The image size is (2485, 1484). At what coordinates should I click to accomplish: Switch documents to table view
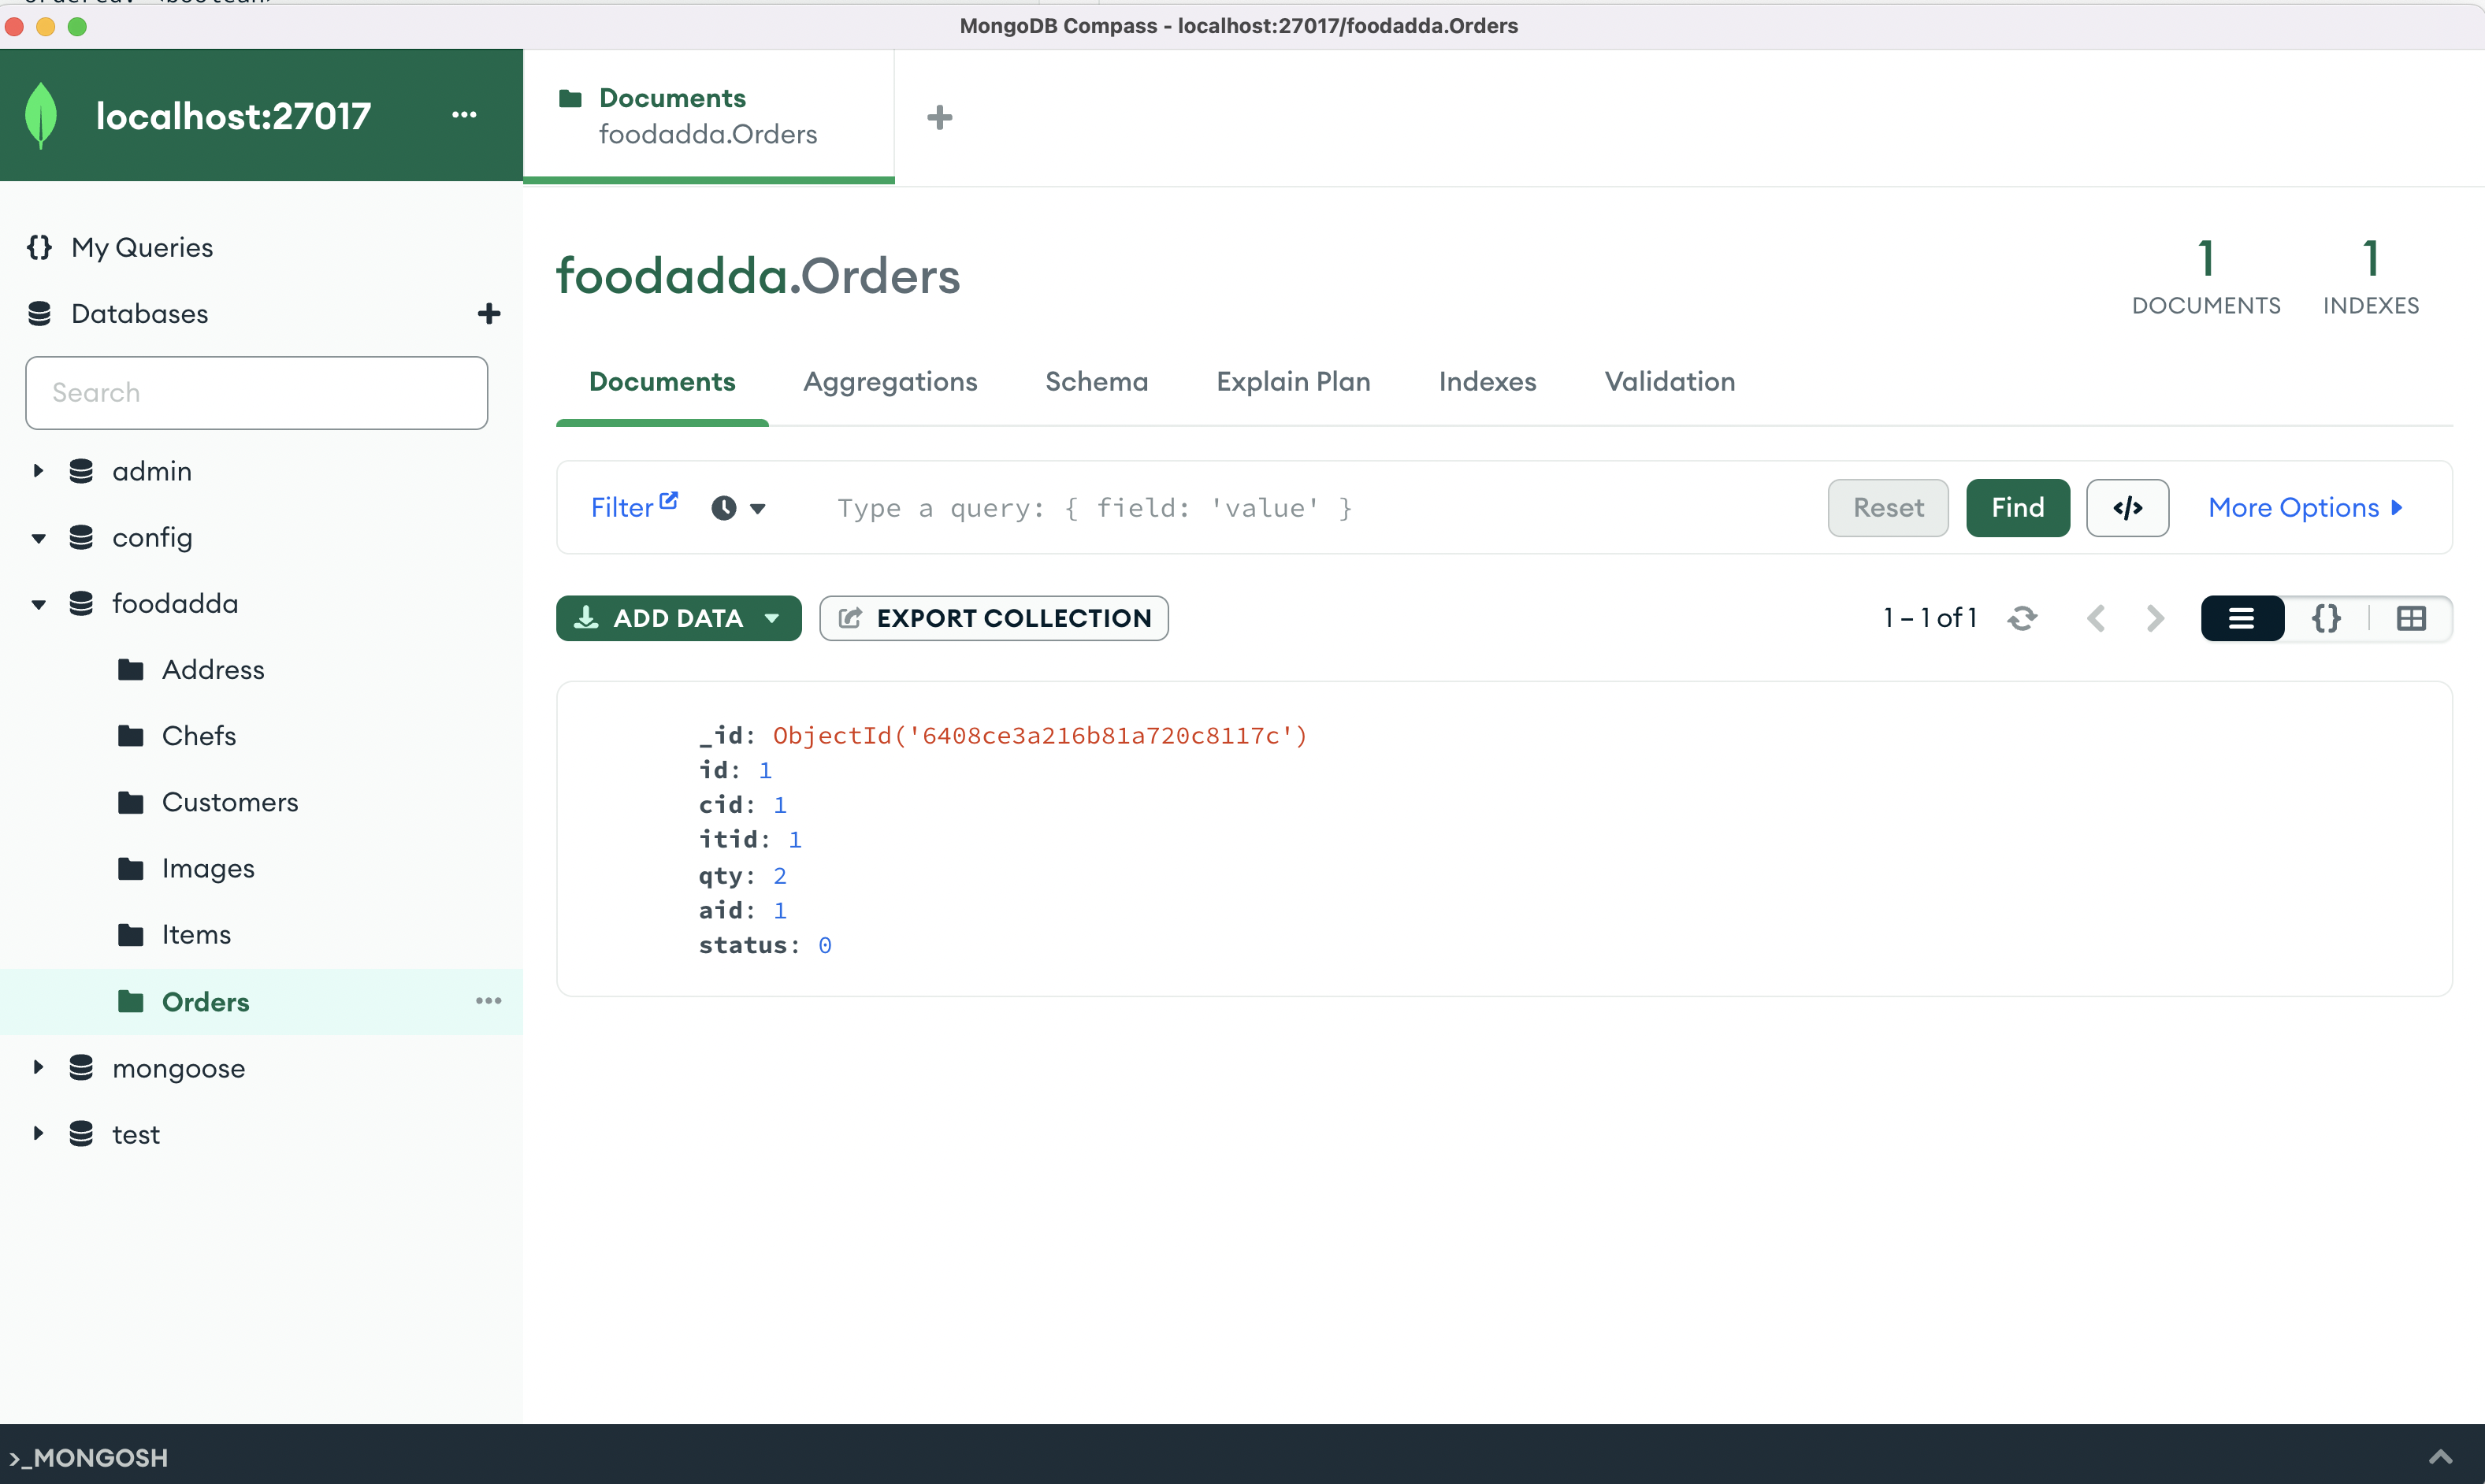[2412, 618]
